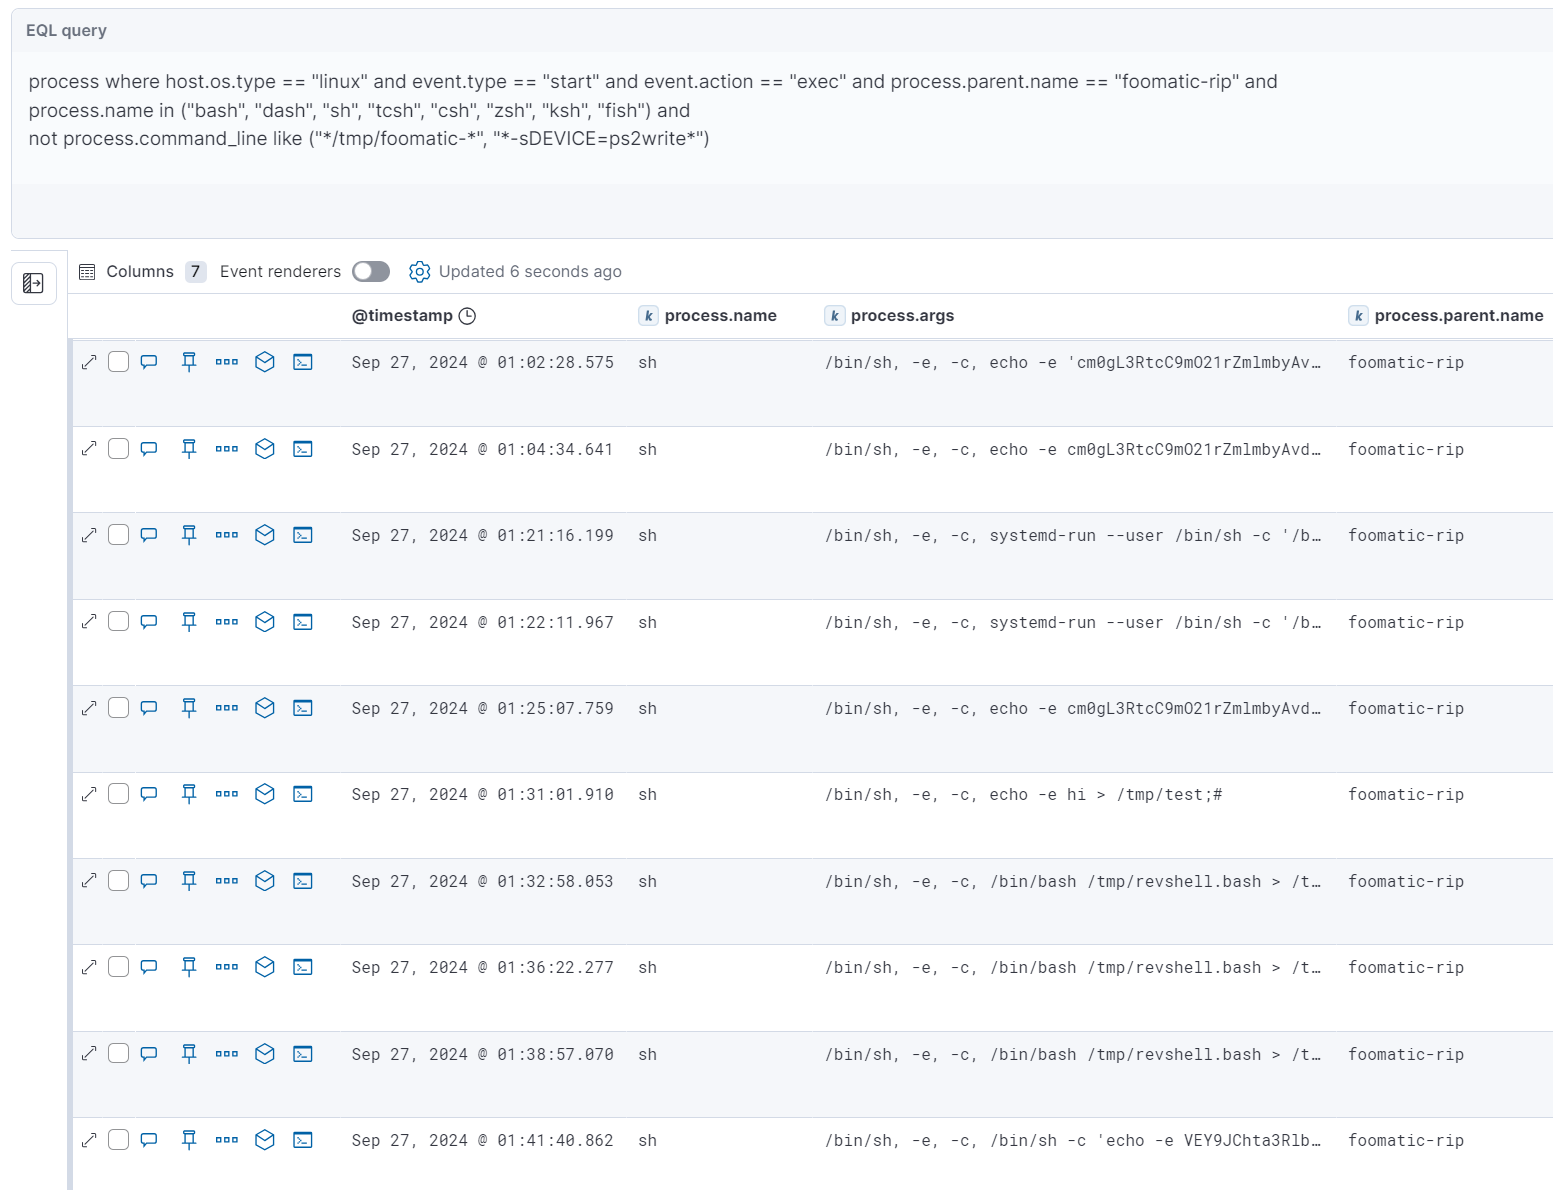Add a note to the 01:21:16.199 event
1553x1190 pixels.
149,535
